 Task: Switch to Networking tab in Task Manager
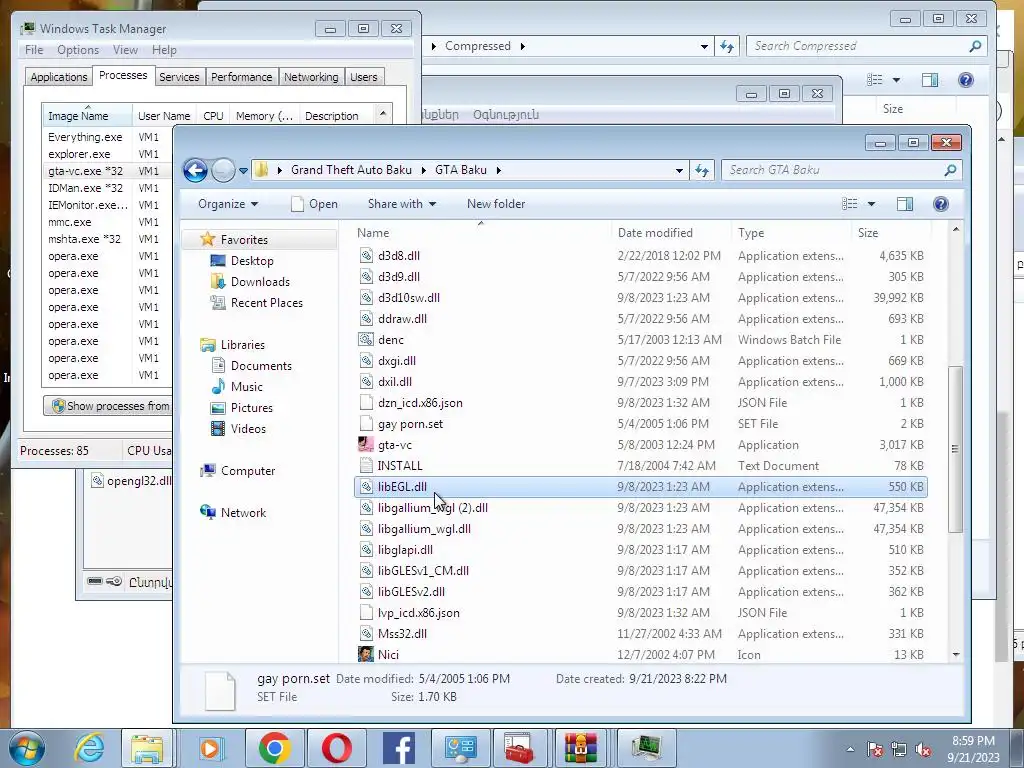(311, 77)
